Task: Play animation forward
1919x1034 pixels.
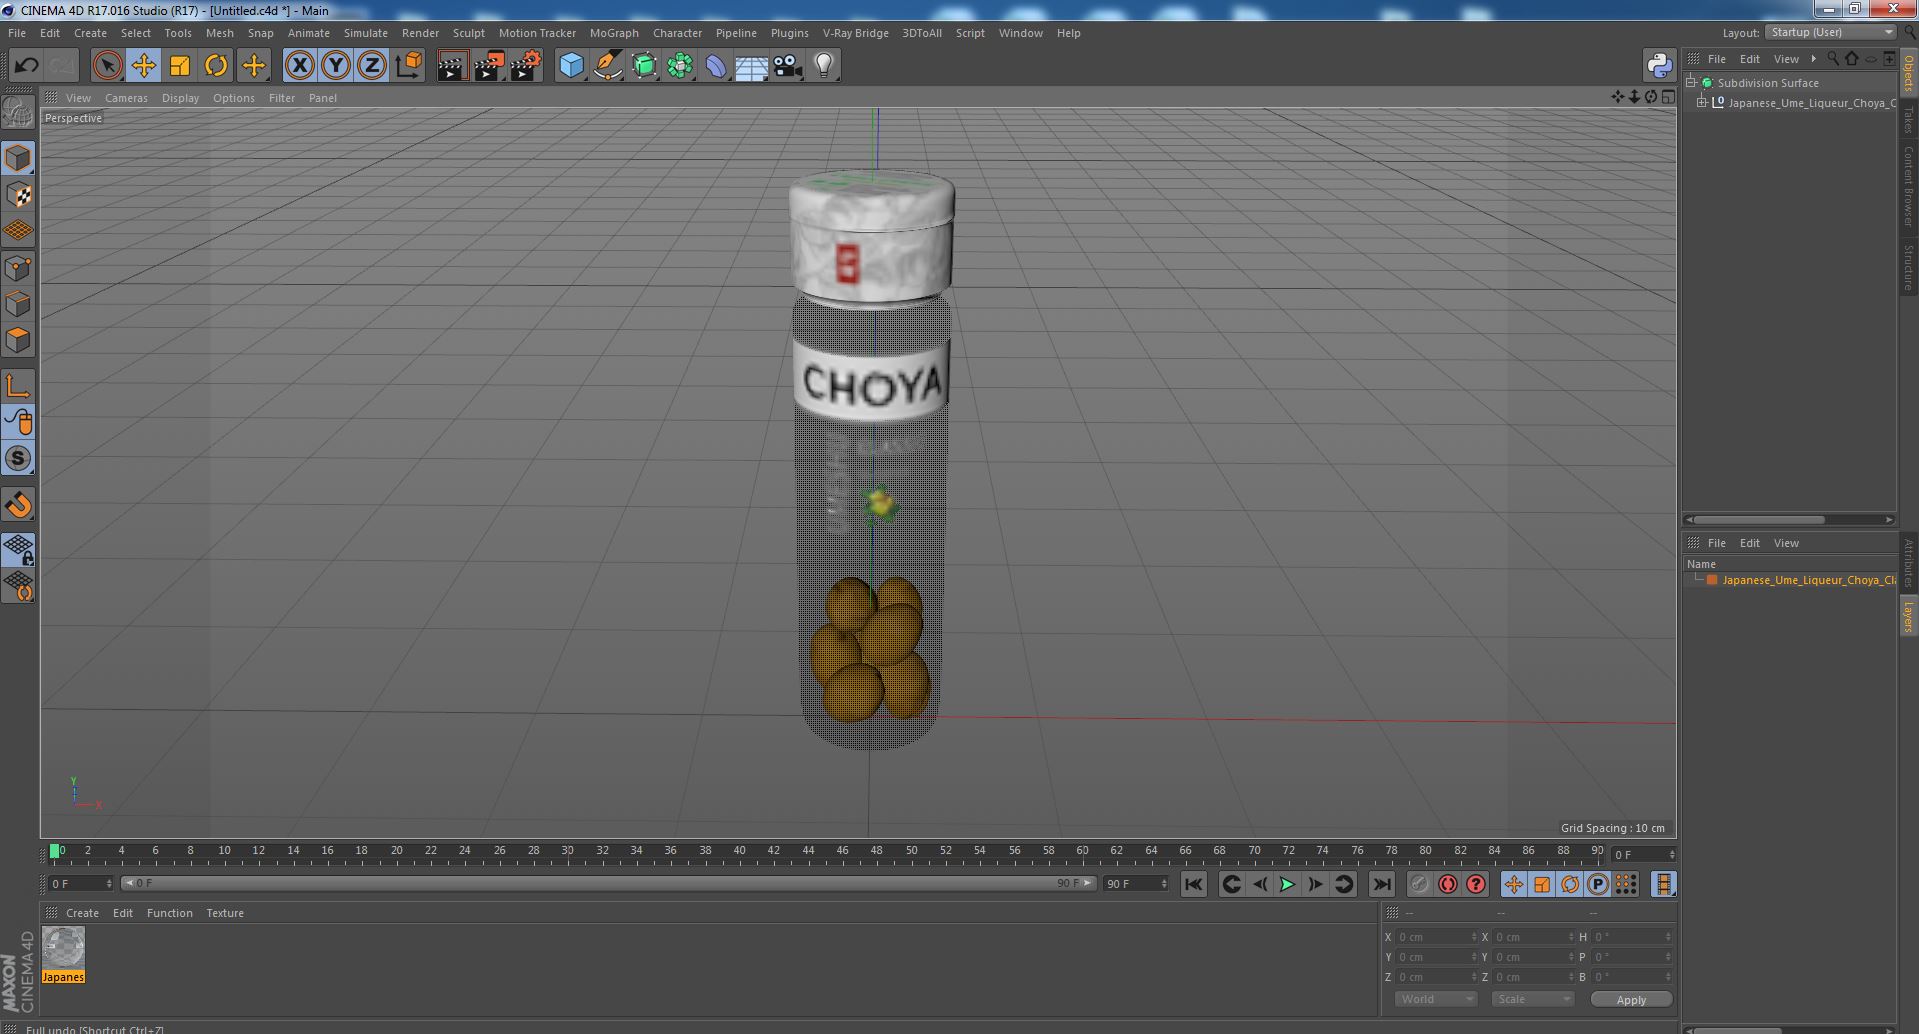Action: tap(1287, 884)
